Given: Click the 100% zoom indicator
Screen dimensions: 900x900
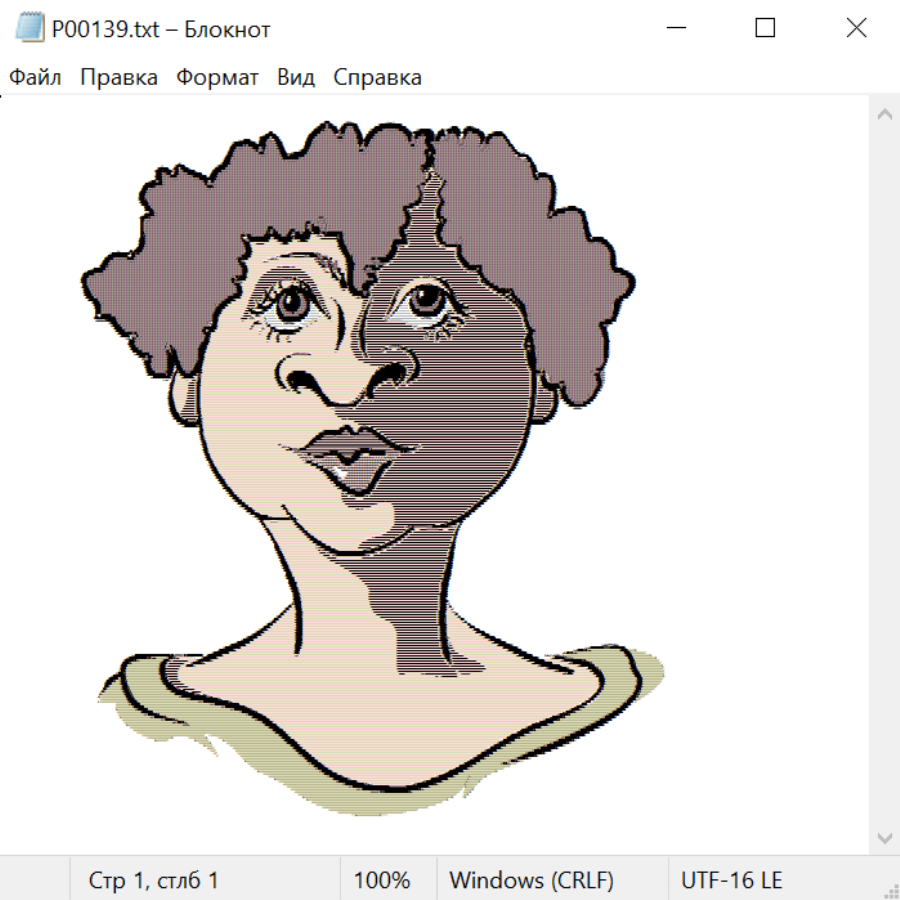Looking at the screenshot, I should (382, 881).
